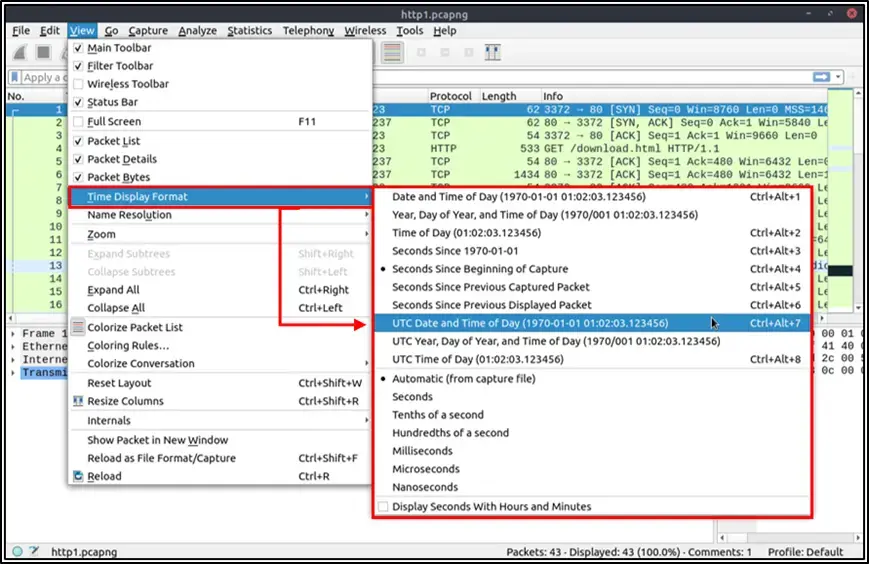Open the Statistics menu
This screenshot has height=564, width=869.
coord(249,30)
